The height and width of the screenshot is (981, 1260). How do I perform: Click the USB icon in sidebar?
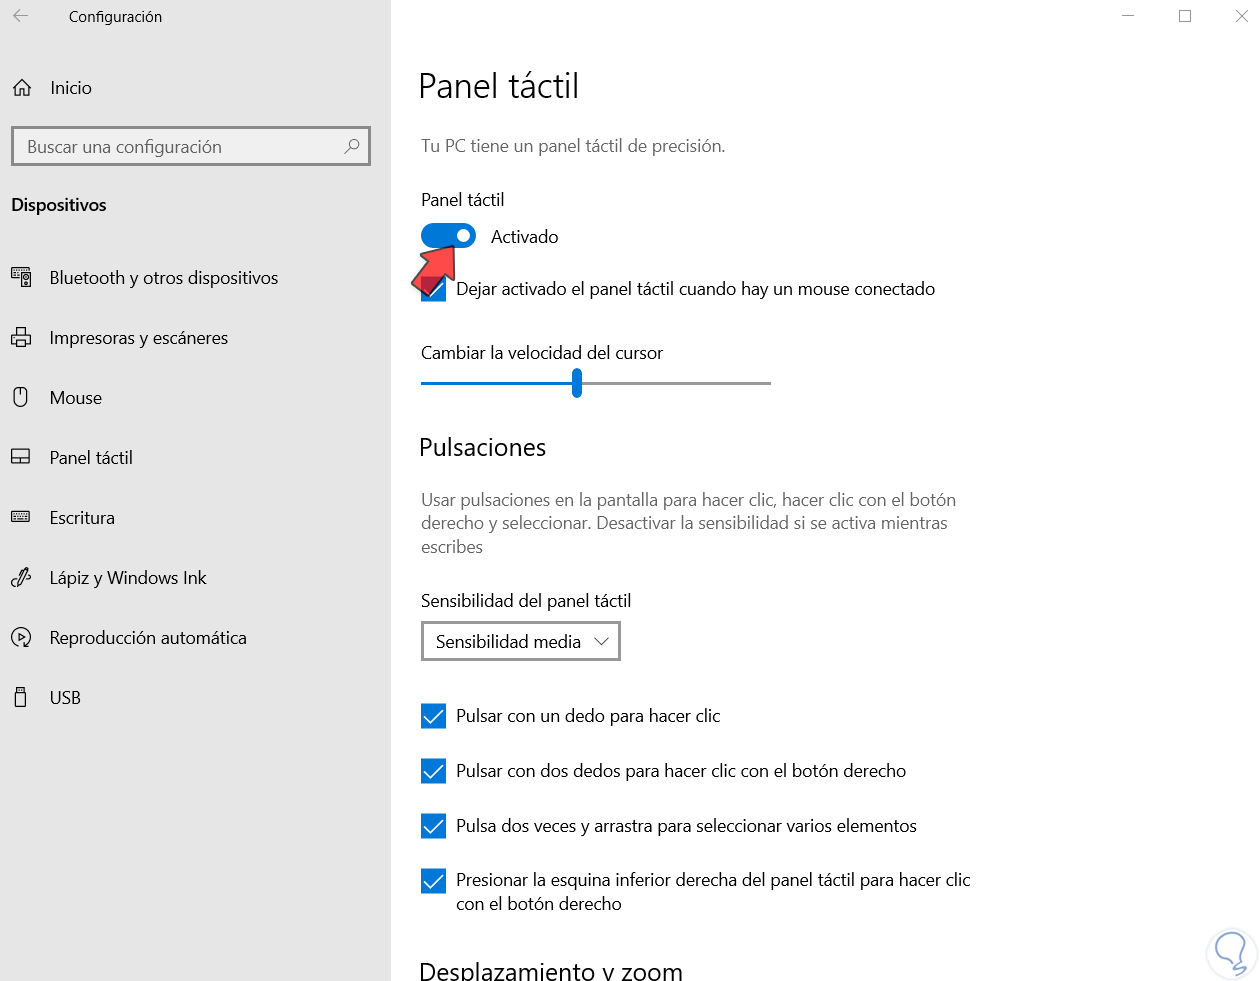[x=21, y=697]
